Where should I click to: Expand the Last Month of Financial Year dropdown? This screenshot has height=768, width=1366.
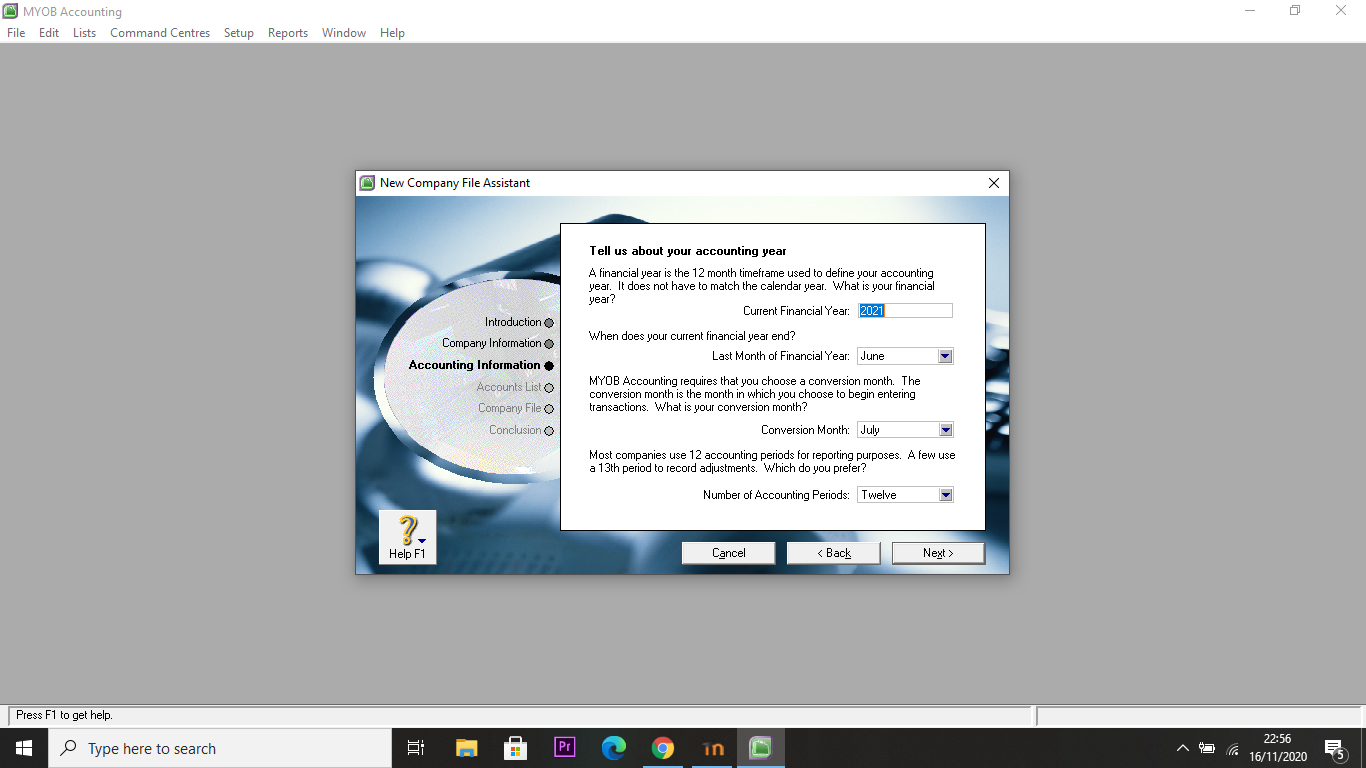coord(945,356)
